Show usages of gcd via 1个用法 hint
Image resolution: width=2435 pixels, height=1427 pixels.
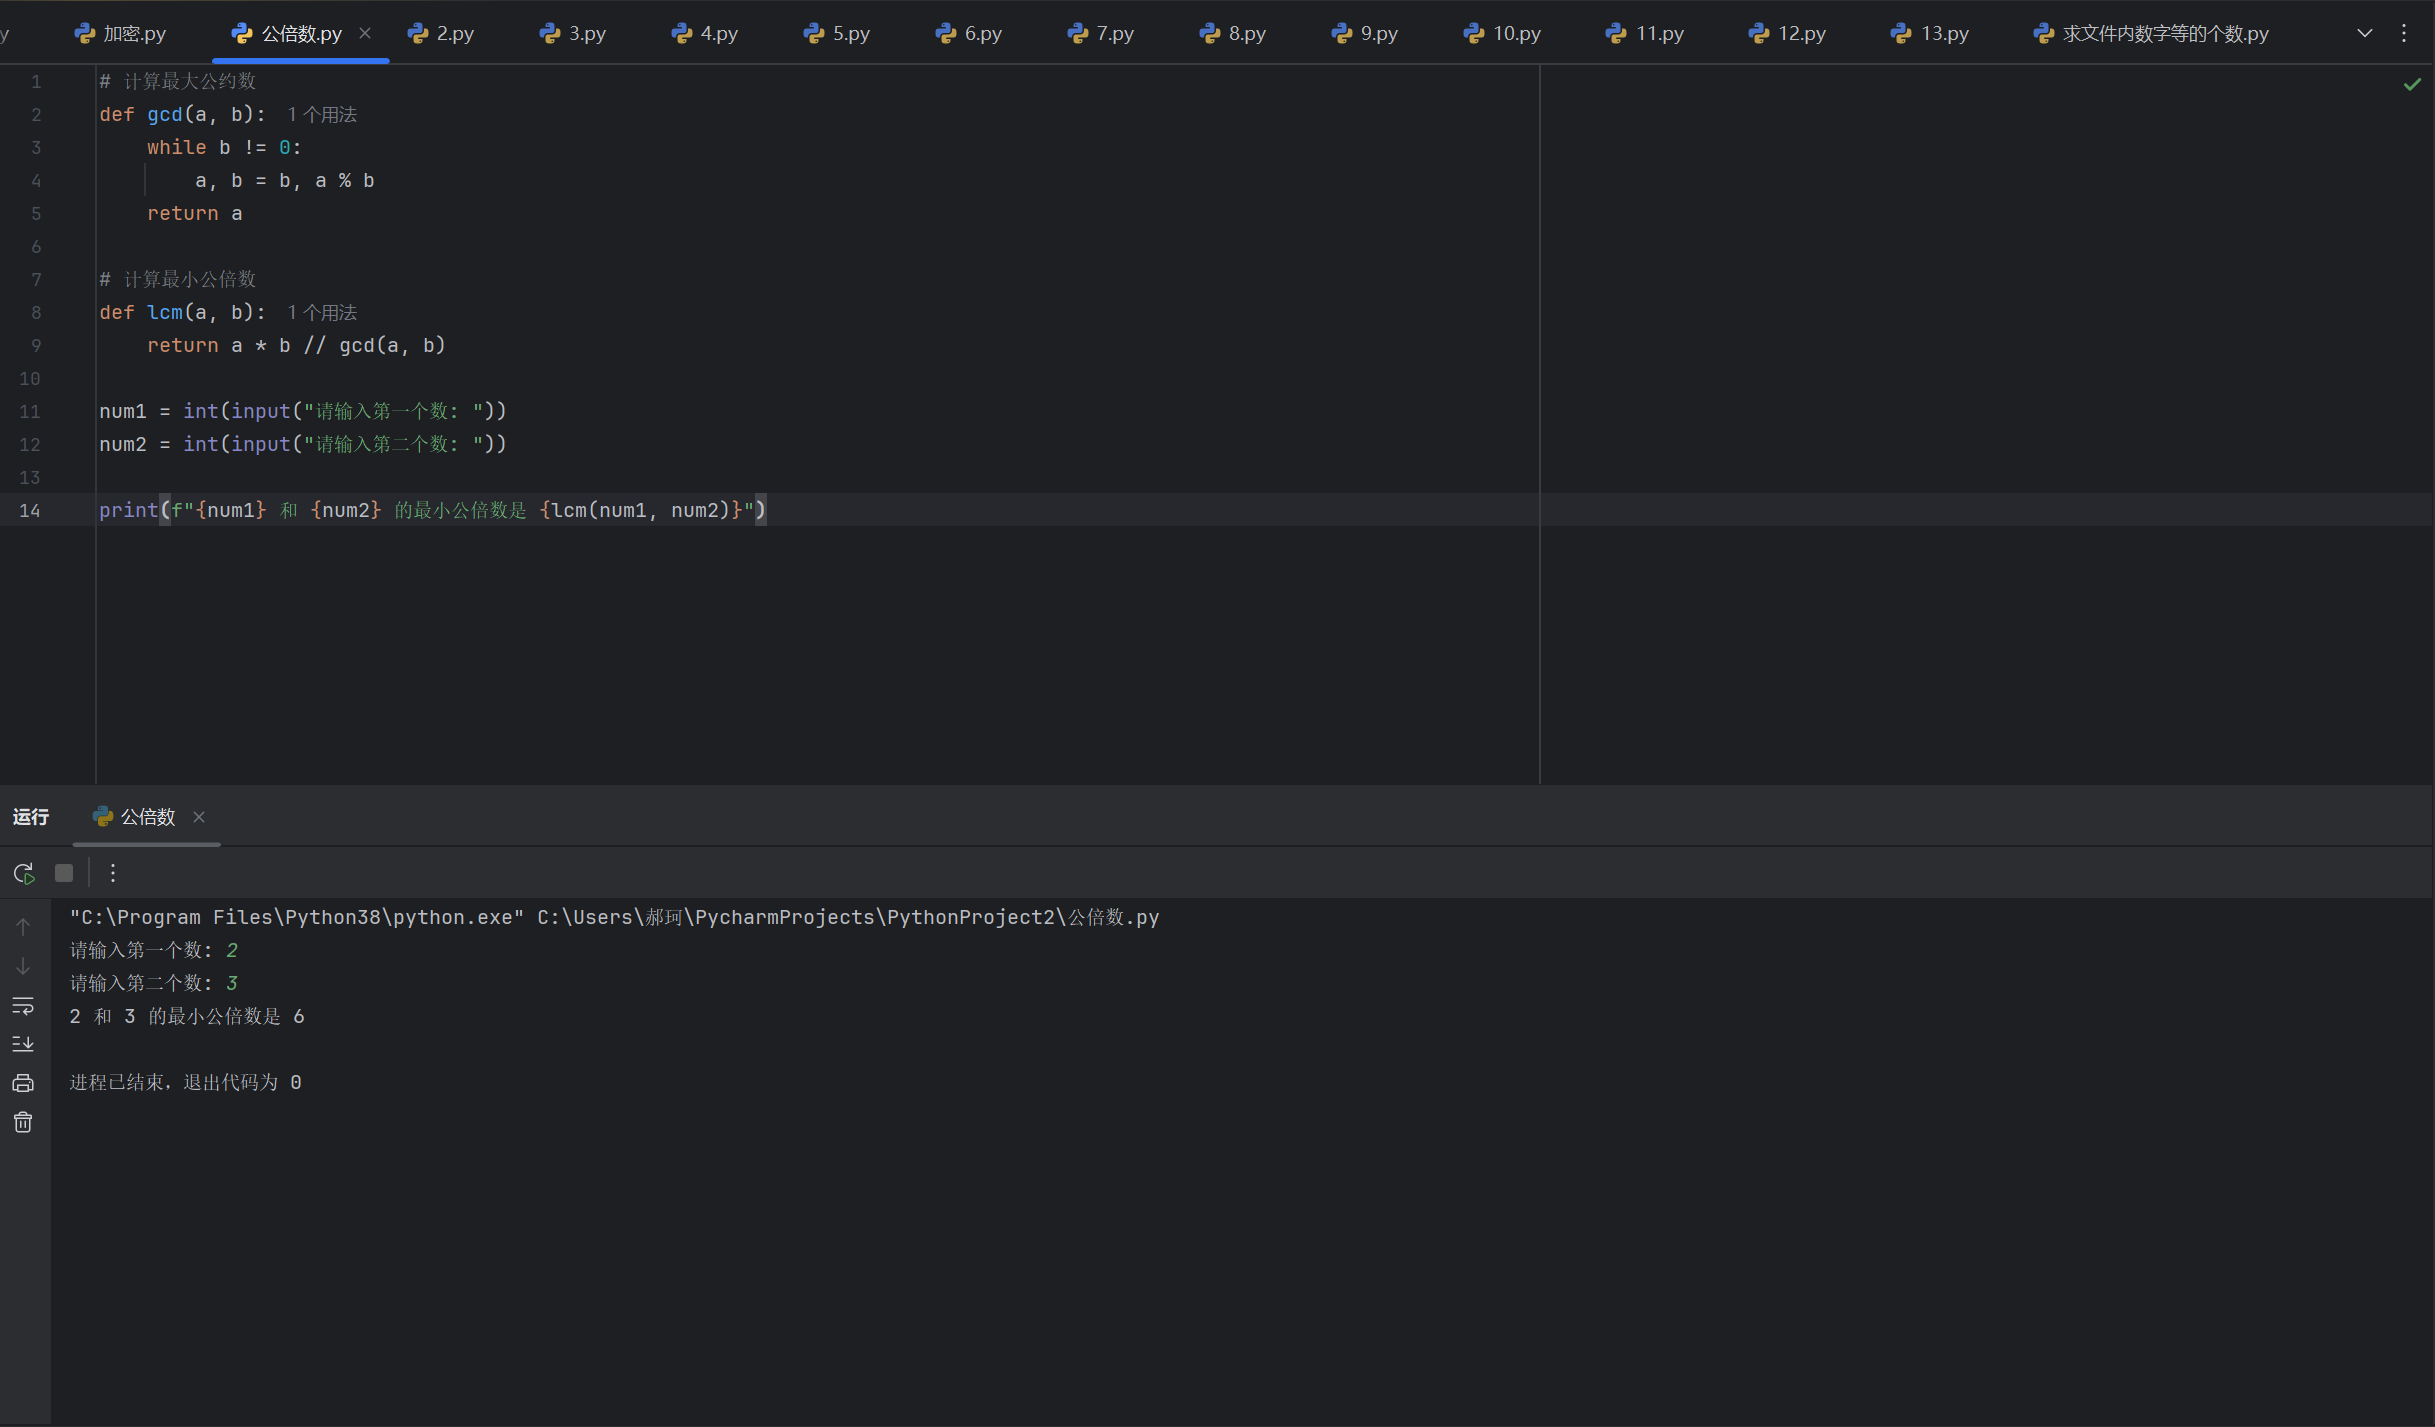pyautogui.click(x=322, y=115)
